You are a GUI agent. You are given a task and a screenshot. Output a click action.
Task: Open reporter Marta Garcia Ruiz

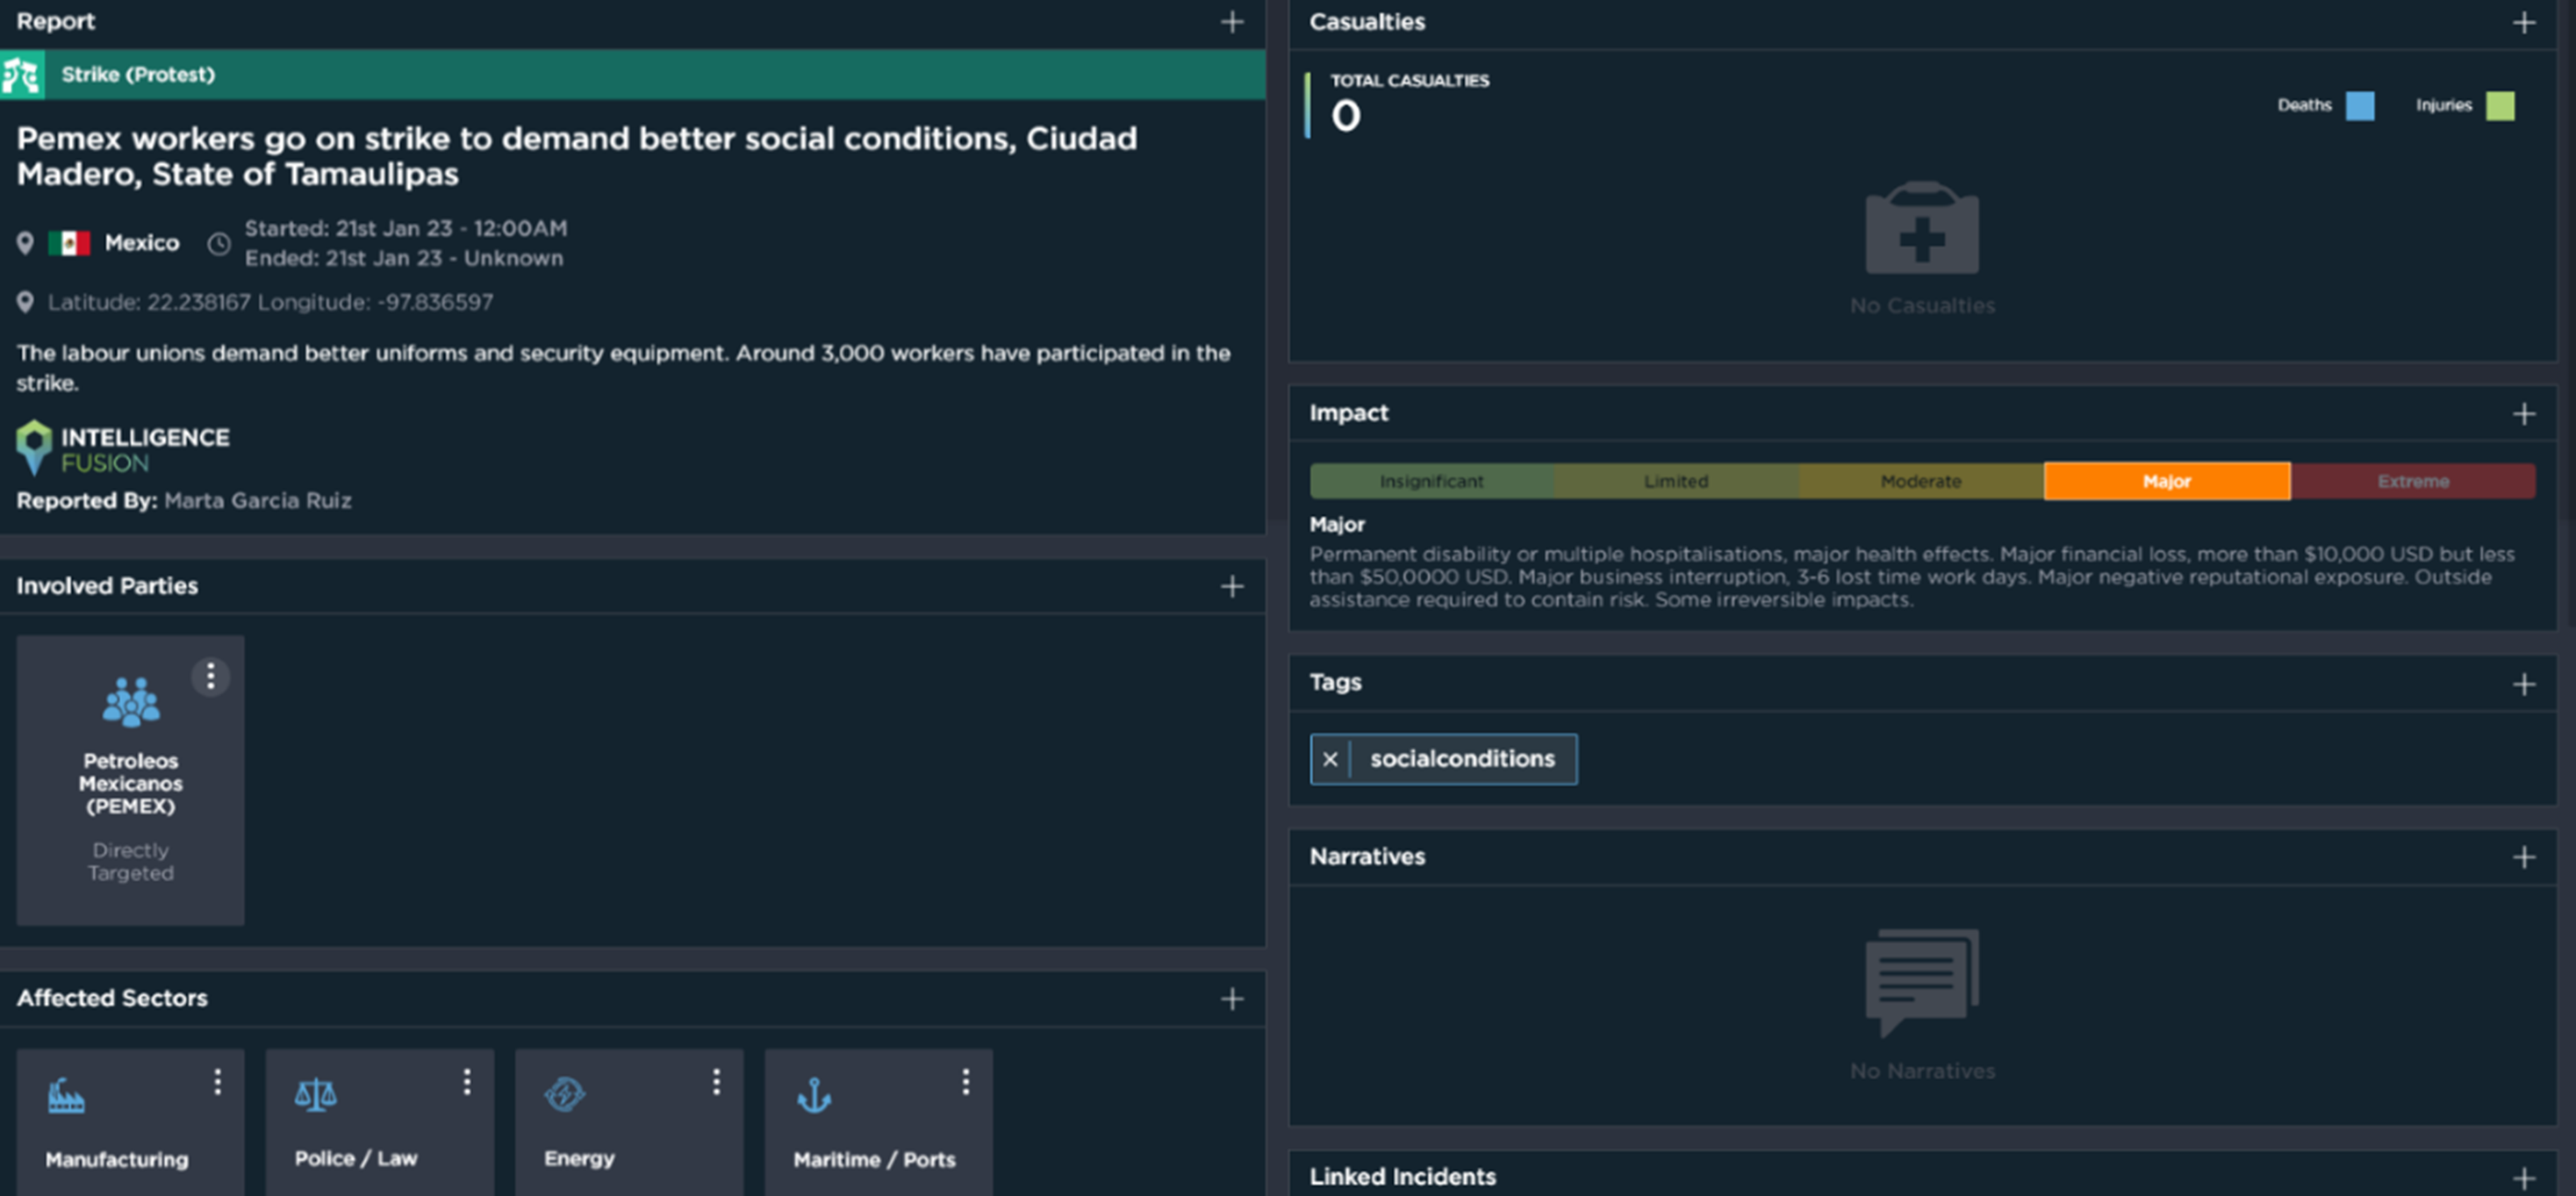[x=258, y=500]
